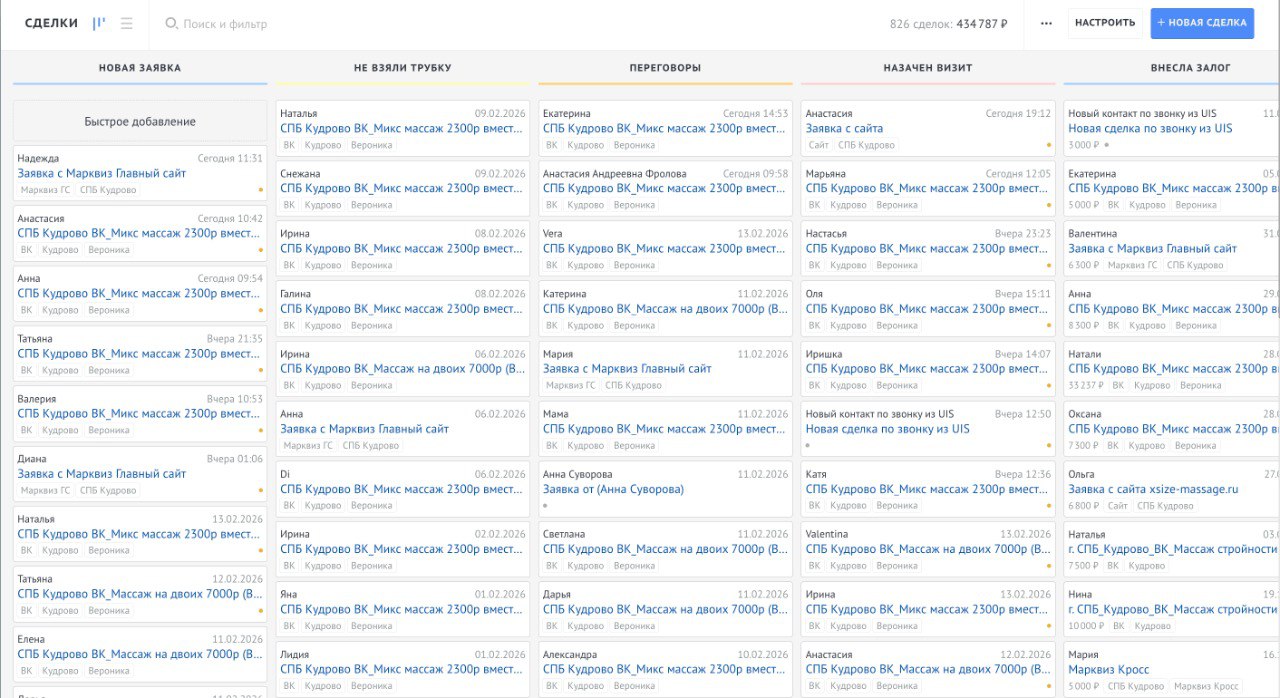Click orange task dot on Марьяна card

click(1048, 205)
